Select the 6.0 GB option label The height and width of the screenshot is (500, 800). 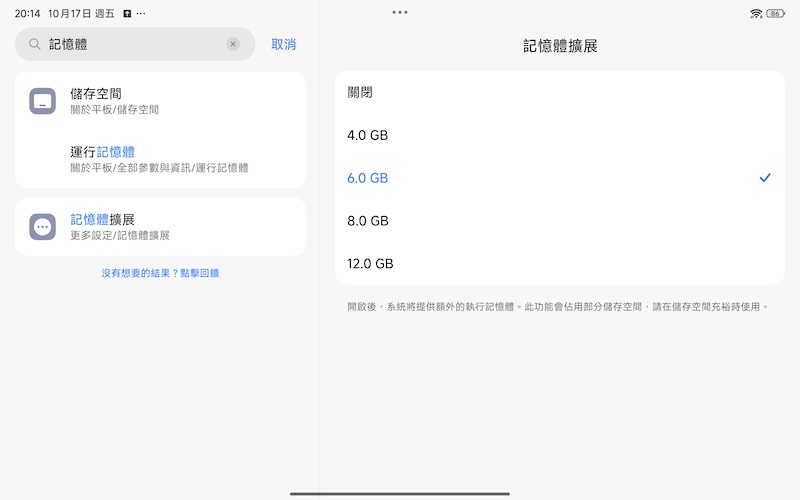[367, 178]
